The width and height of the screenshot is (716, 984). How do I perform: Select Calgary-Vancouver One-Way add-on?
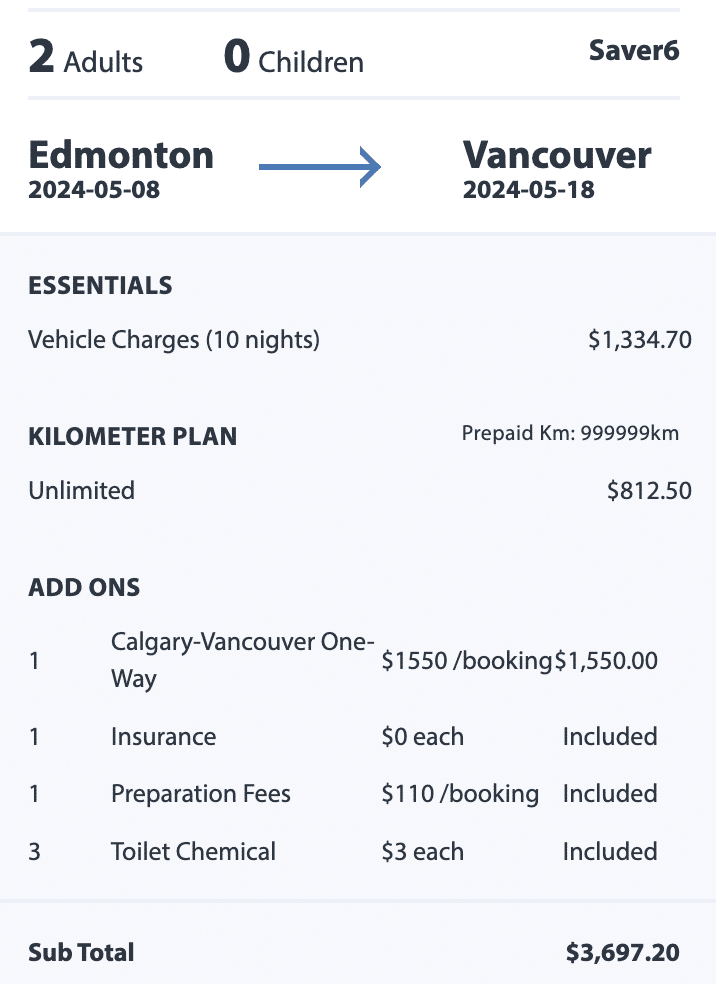coord(242,660)
